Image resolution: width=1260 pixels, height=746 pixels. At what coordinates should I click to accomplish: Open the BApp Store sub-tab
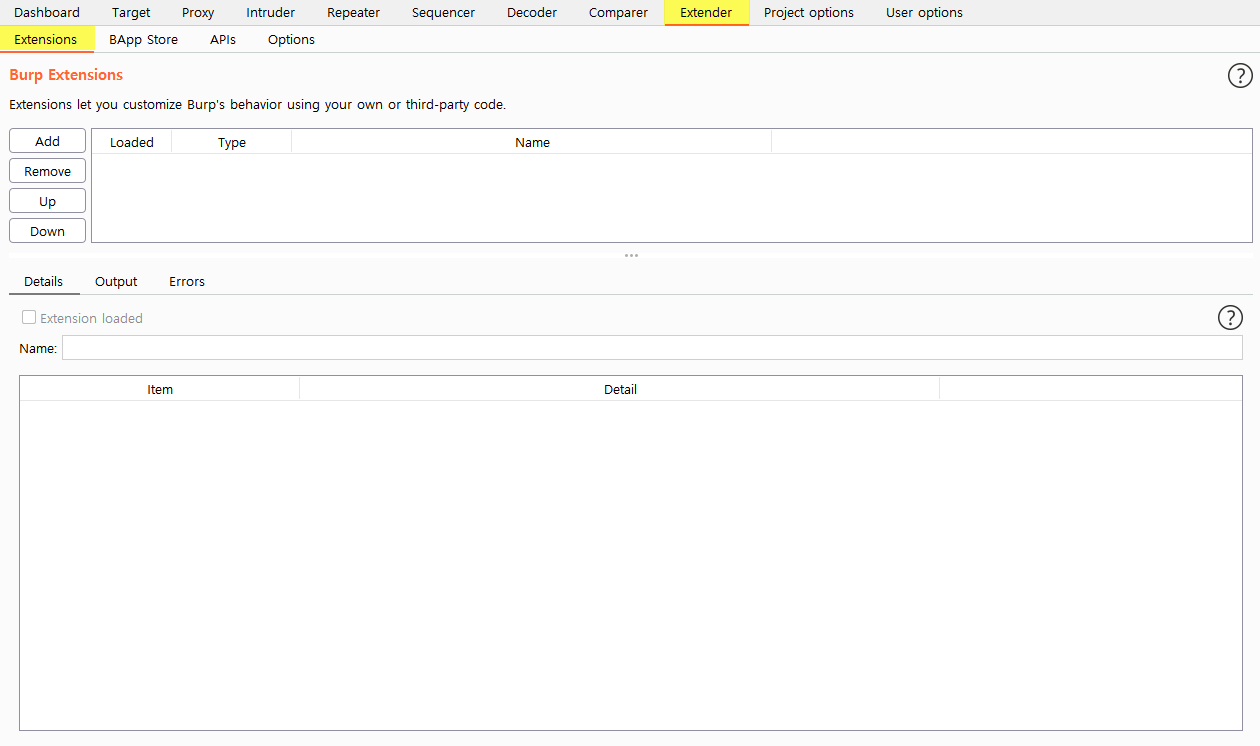click(x=143, y=39)
